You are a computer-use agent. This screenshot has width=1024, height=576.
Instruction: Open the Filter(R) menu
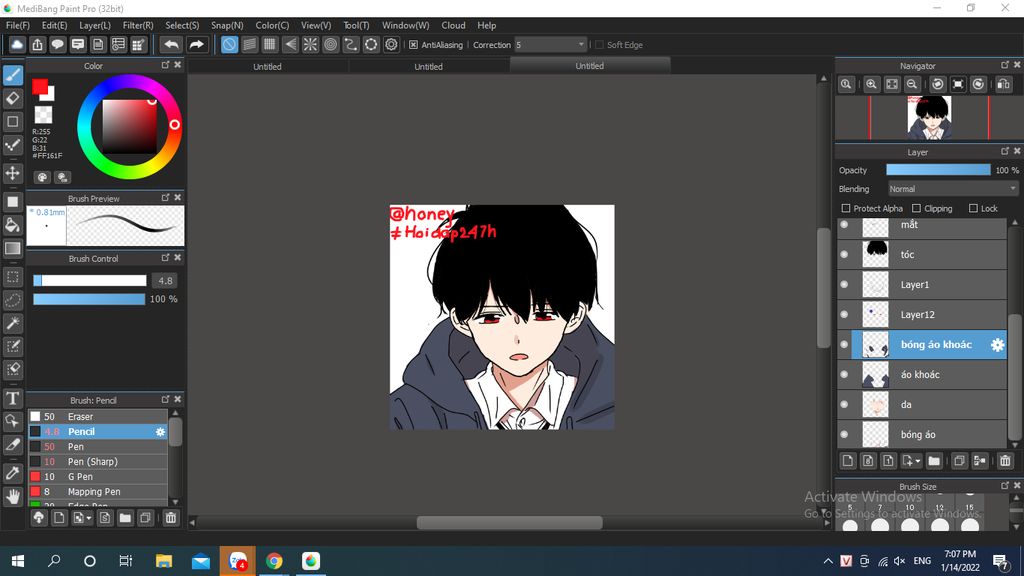click(138, 25)
